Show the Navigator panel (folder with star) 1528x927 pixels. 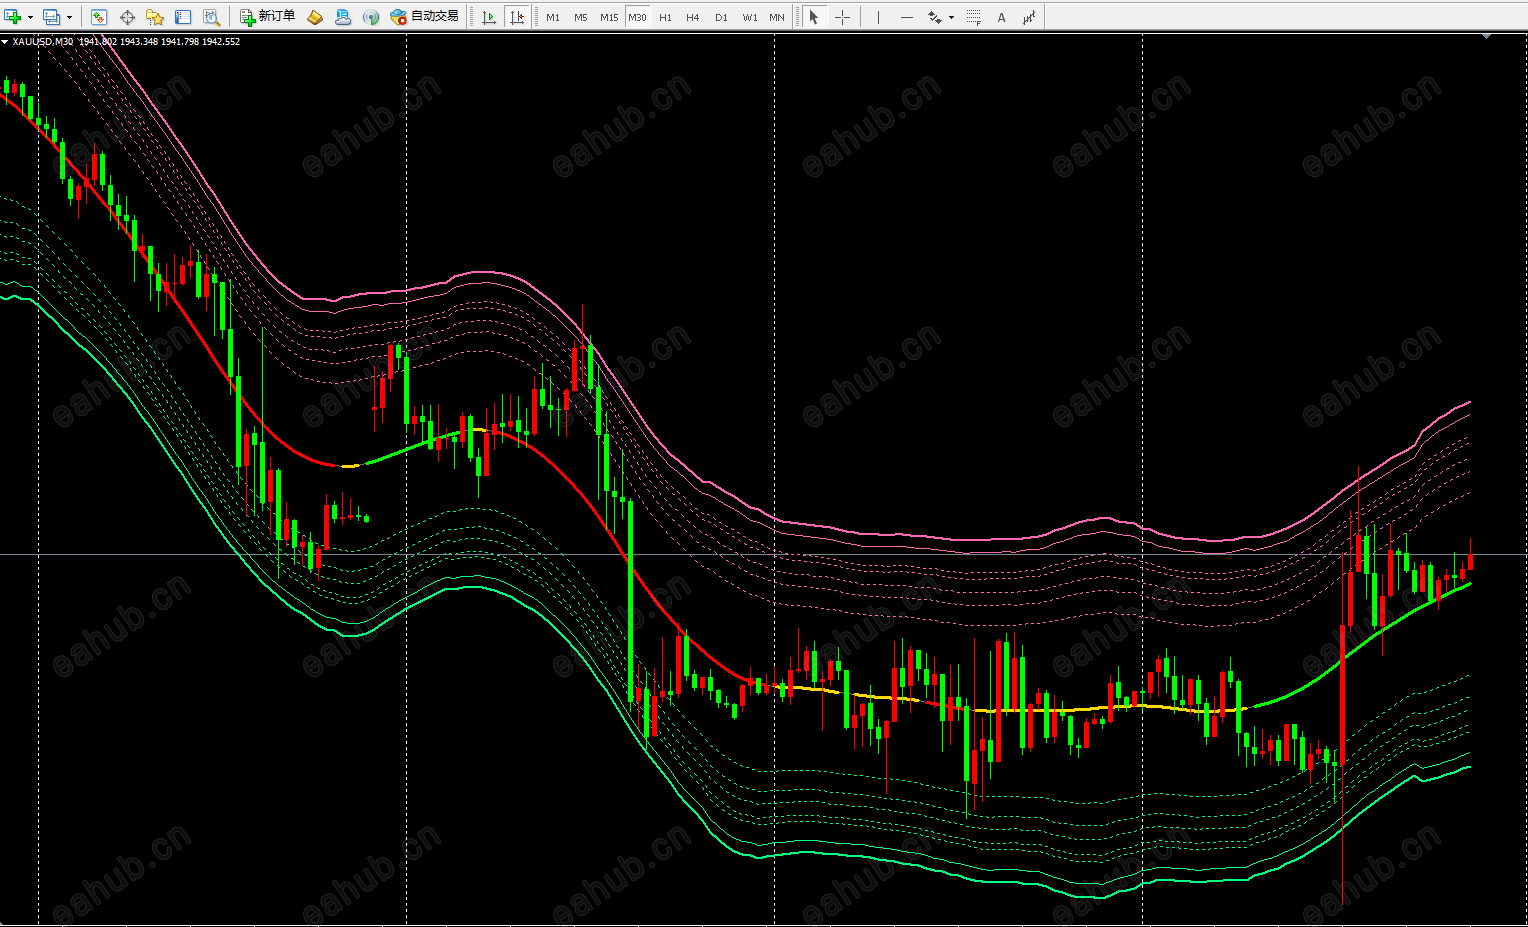point(155,17)
